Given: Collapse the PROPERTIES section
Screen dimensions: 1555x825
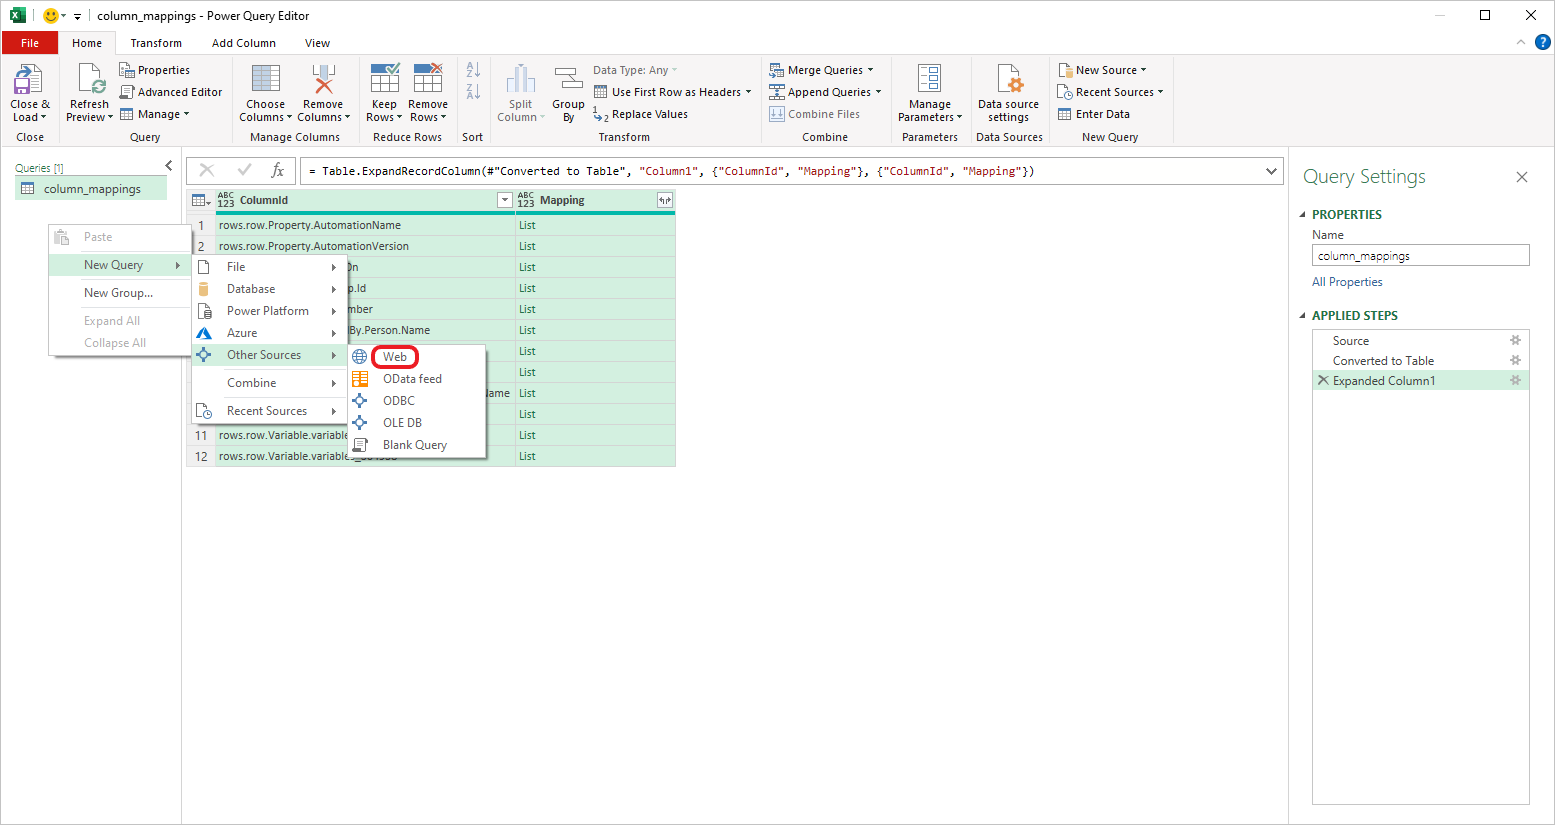Looking at the screenshot, I should click(1303, 215).
